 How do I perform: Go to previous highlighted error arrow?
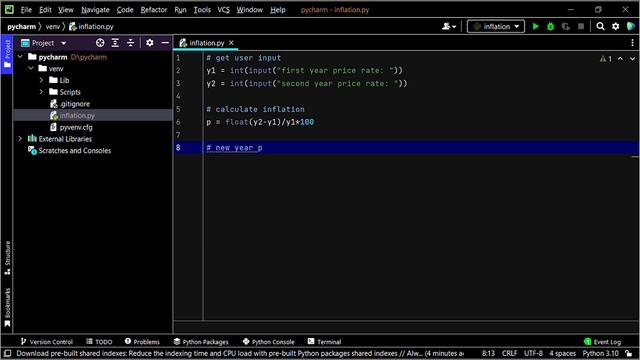coord(620,59)
